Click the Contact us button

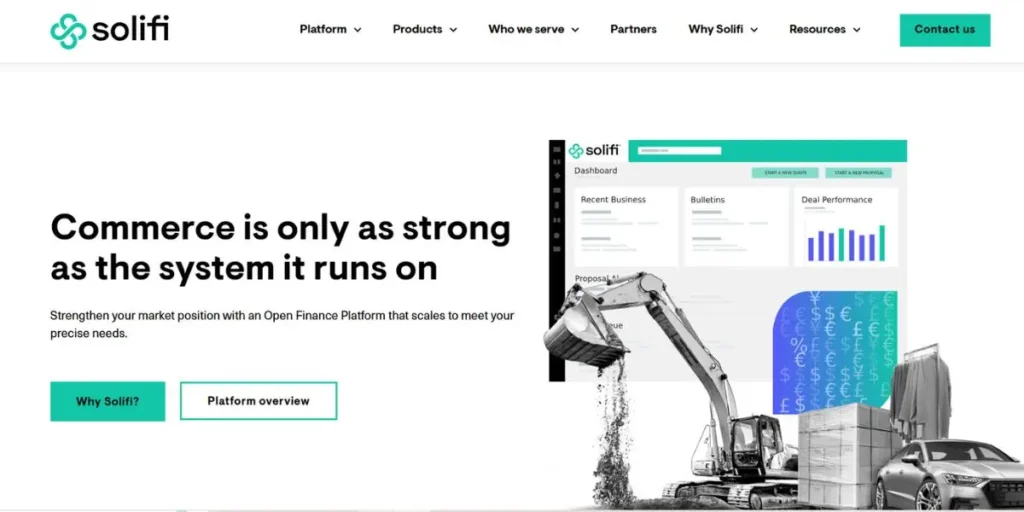tap(945, 30)
